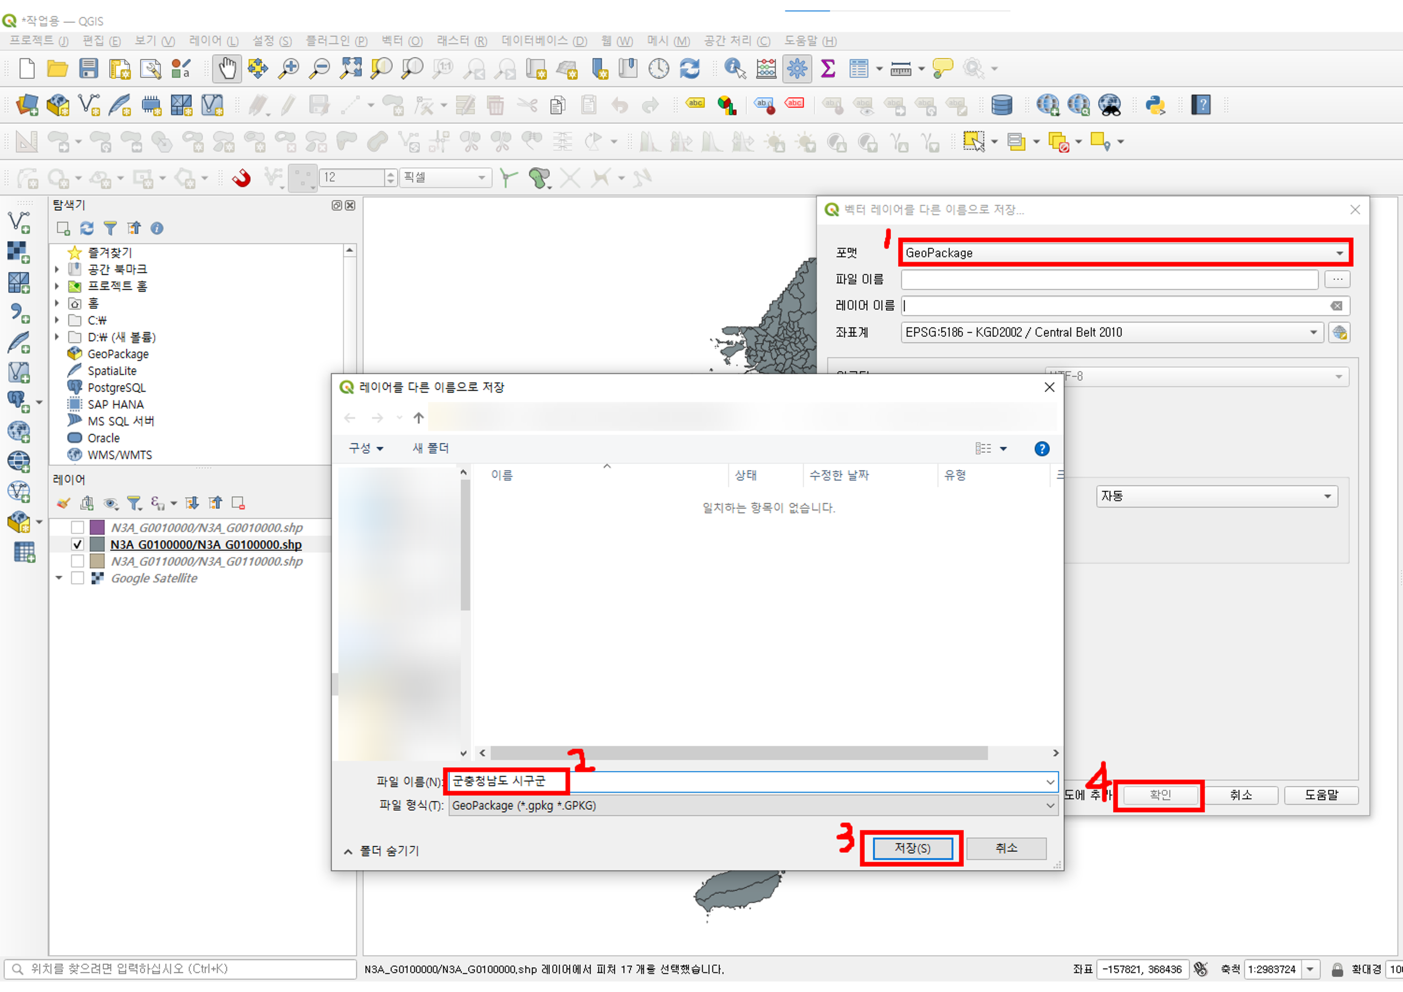Open the attribute table icon in toolbar
This screenshot has width=1403, height=992.
click(859, 69)
